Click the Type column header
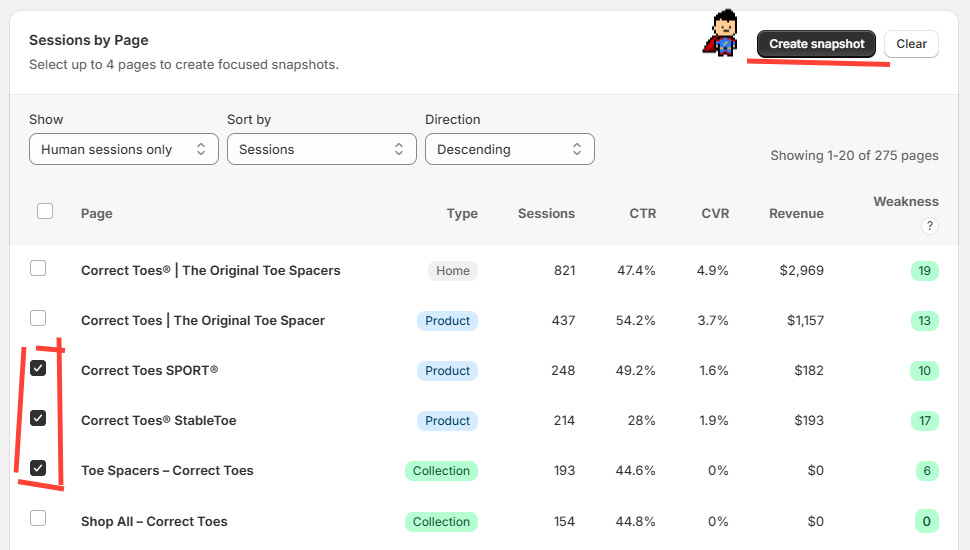Viewport: 970px width, 550px height. click(x=462, y=213)
